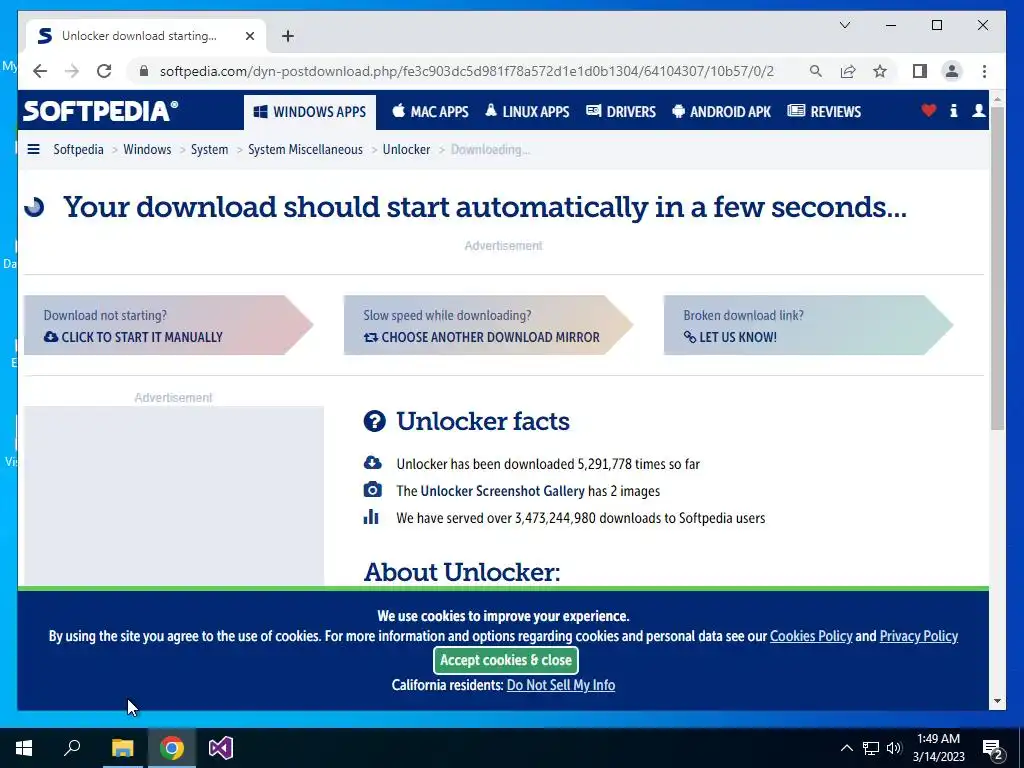Share this page from address bar
1024x768 pixels.
(848, 71)
